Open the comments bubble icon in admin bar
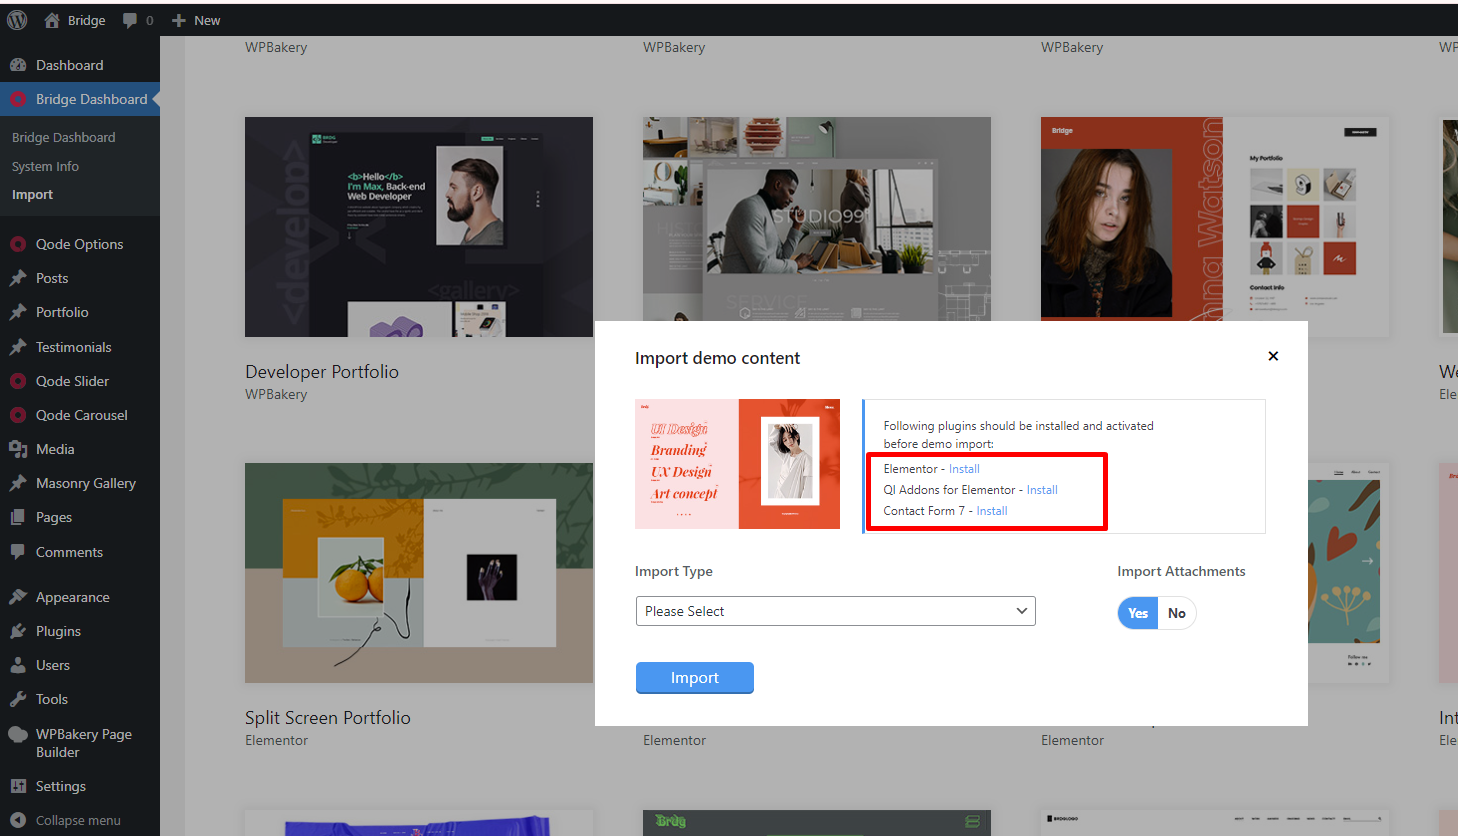The image size is (1458, 836). coord(130,20)
